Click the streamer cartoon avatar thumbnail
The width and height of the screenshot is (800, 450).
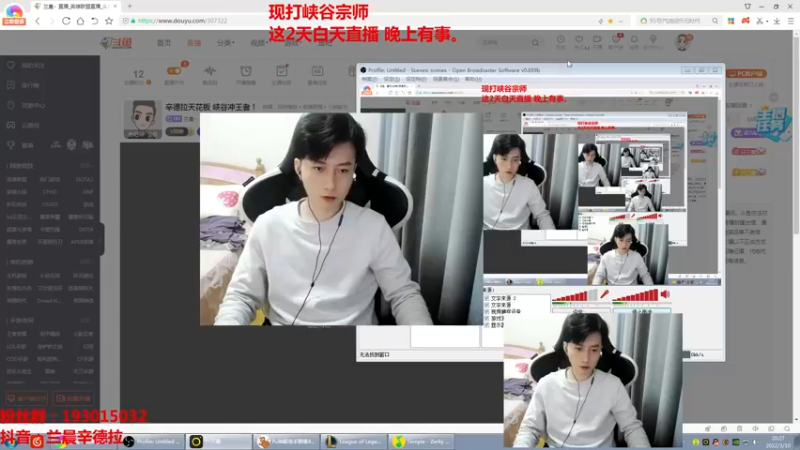tap(142, 119)
